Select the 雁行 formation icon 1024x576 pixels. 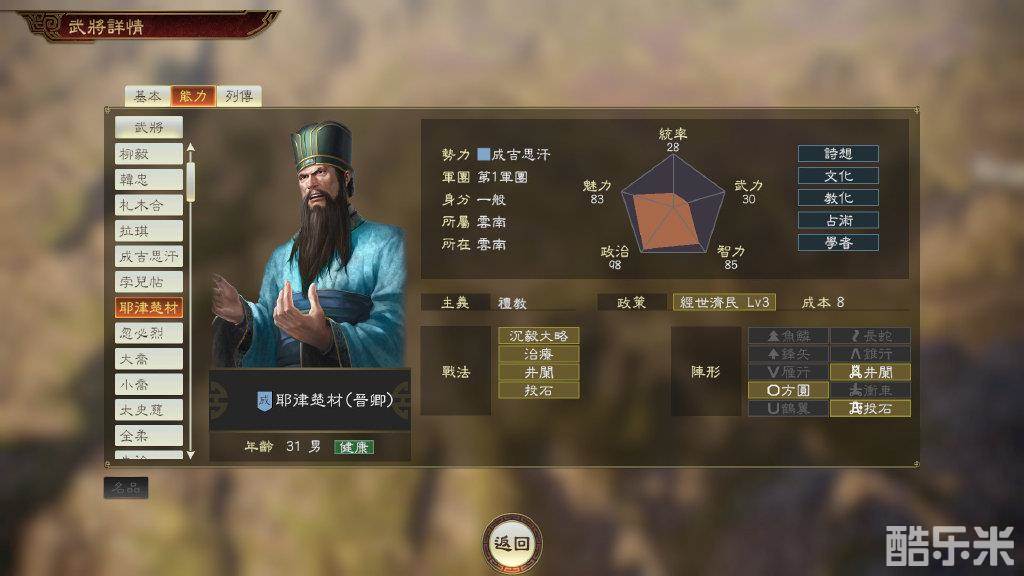(x=788, y=372)
